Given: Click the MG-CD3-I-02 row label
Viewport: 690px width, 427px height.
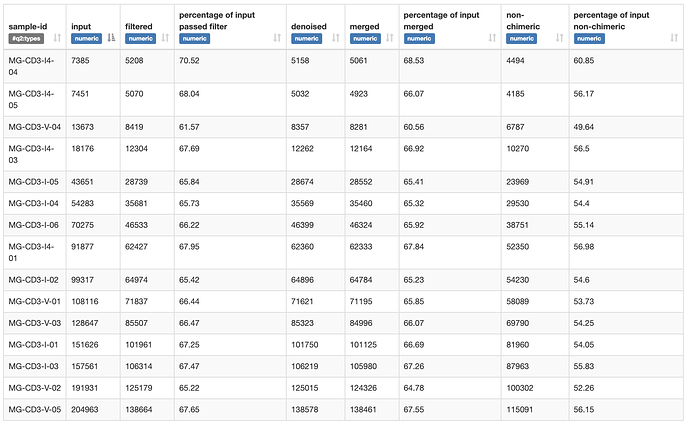Looking at the screenshot, I should coord(34,280).
